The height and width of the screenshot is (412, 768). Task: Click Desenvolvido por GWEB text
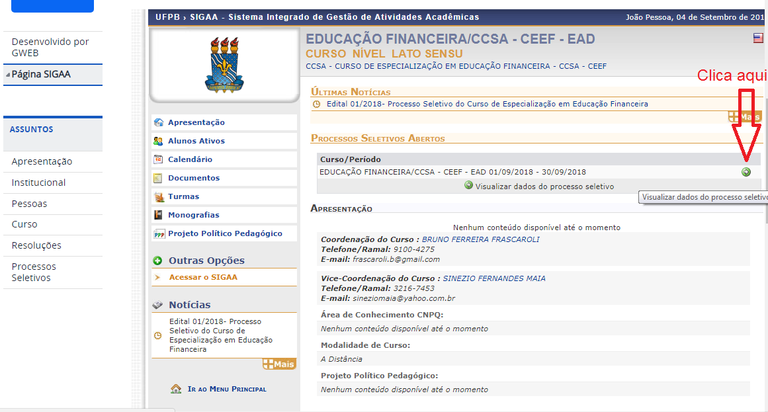point(50,47)
